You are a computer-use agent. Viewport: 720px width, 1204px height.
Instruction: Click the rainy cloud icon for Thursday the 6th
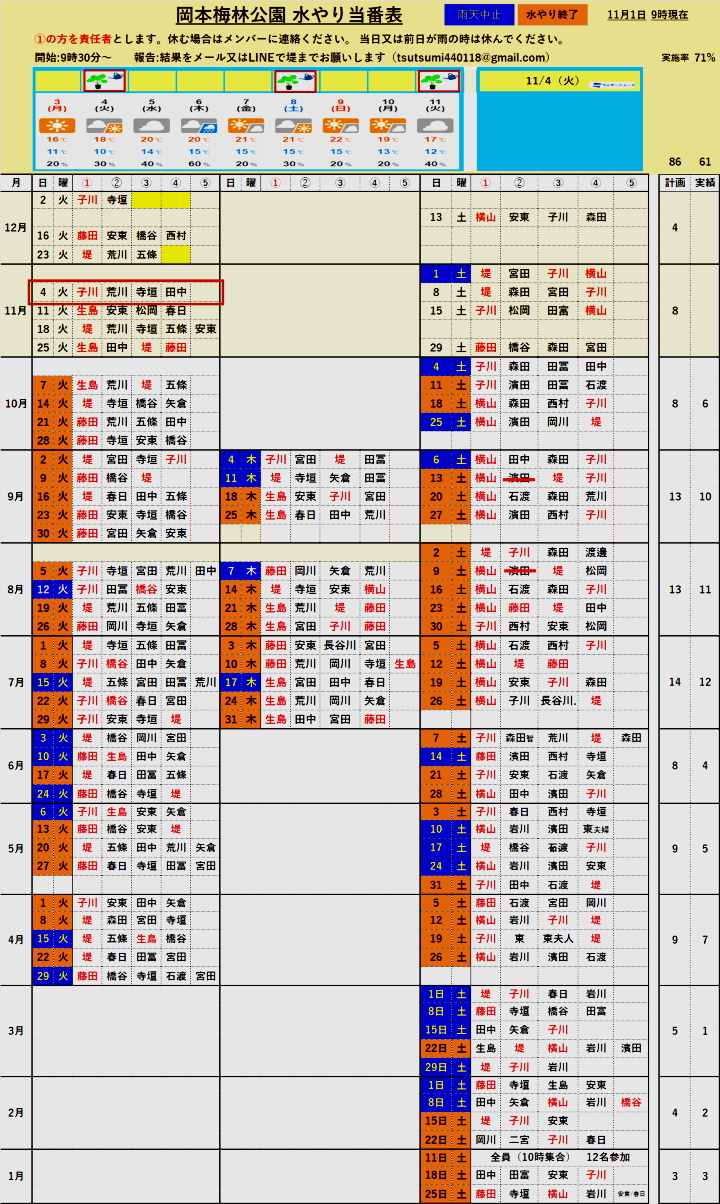(200, 126)
